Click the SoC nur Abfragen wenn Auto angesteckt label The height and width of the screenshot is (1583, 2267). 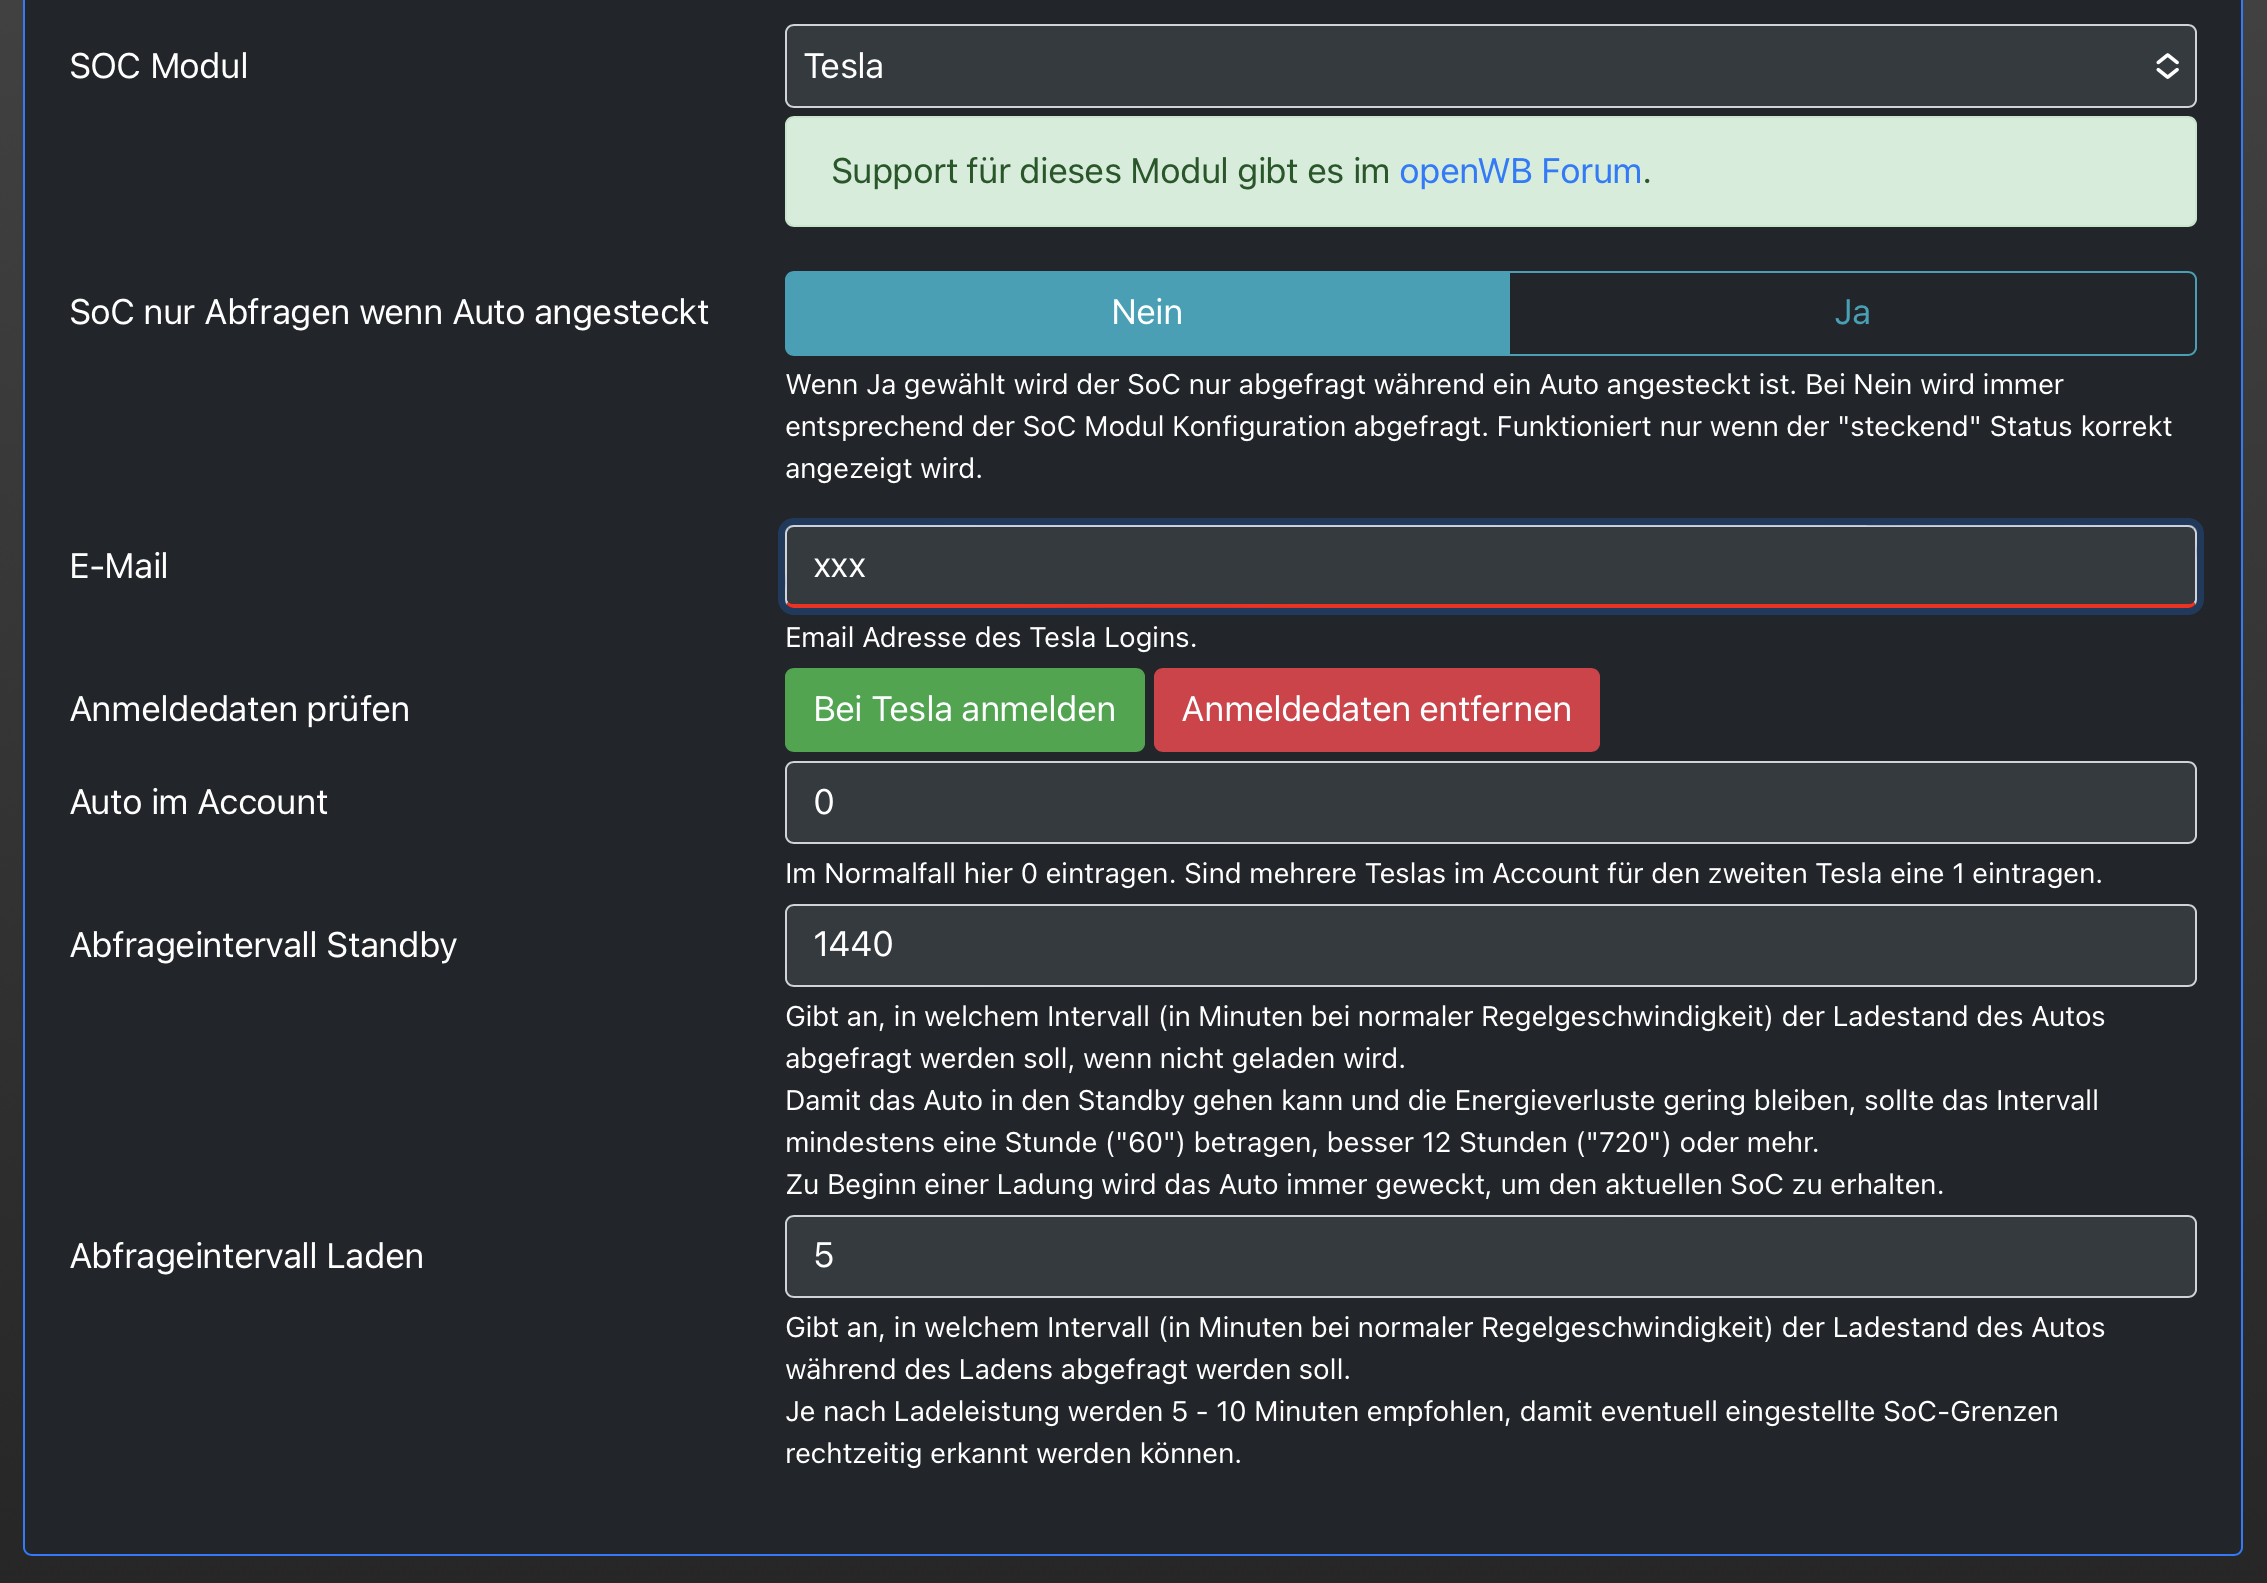click(388, 312)
